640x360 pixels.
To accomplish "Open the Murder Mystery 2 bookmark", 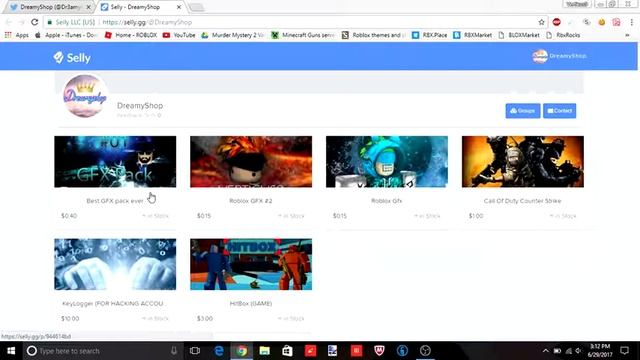I will pos(233,35).
